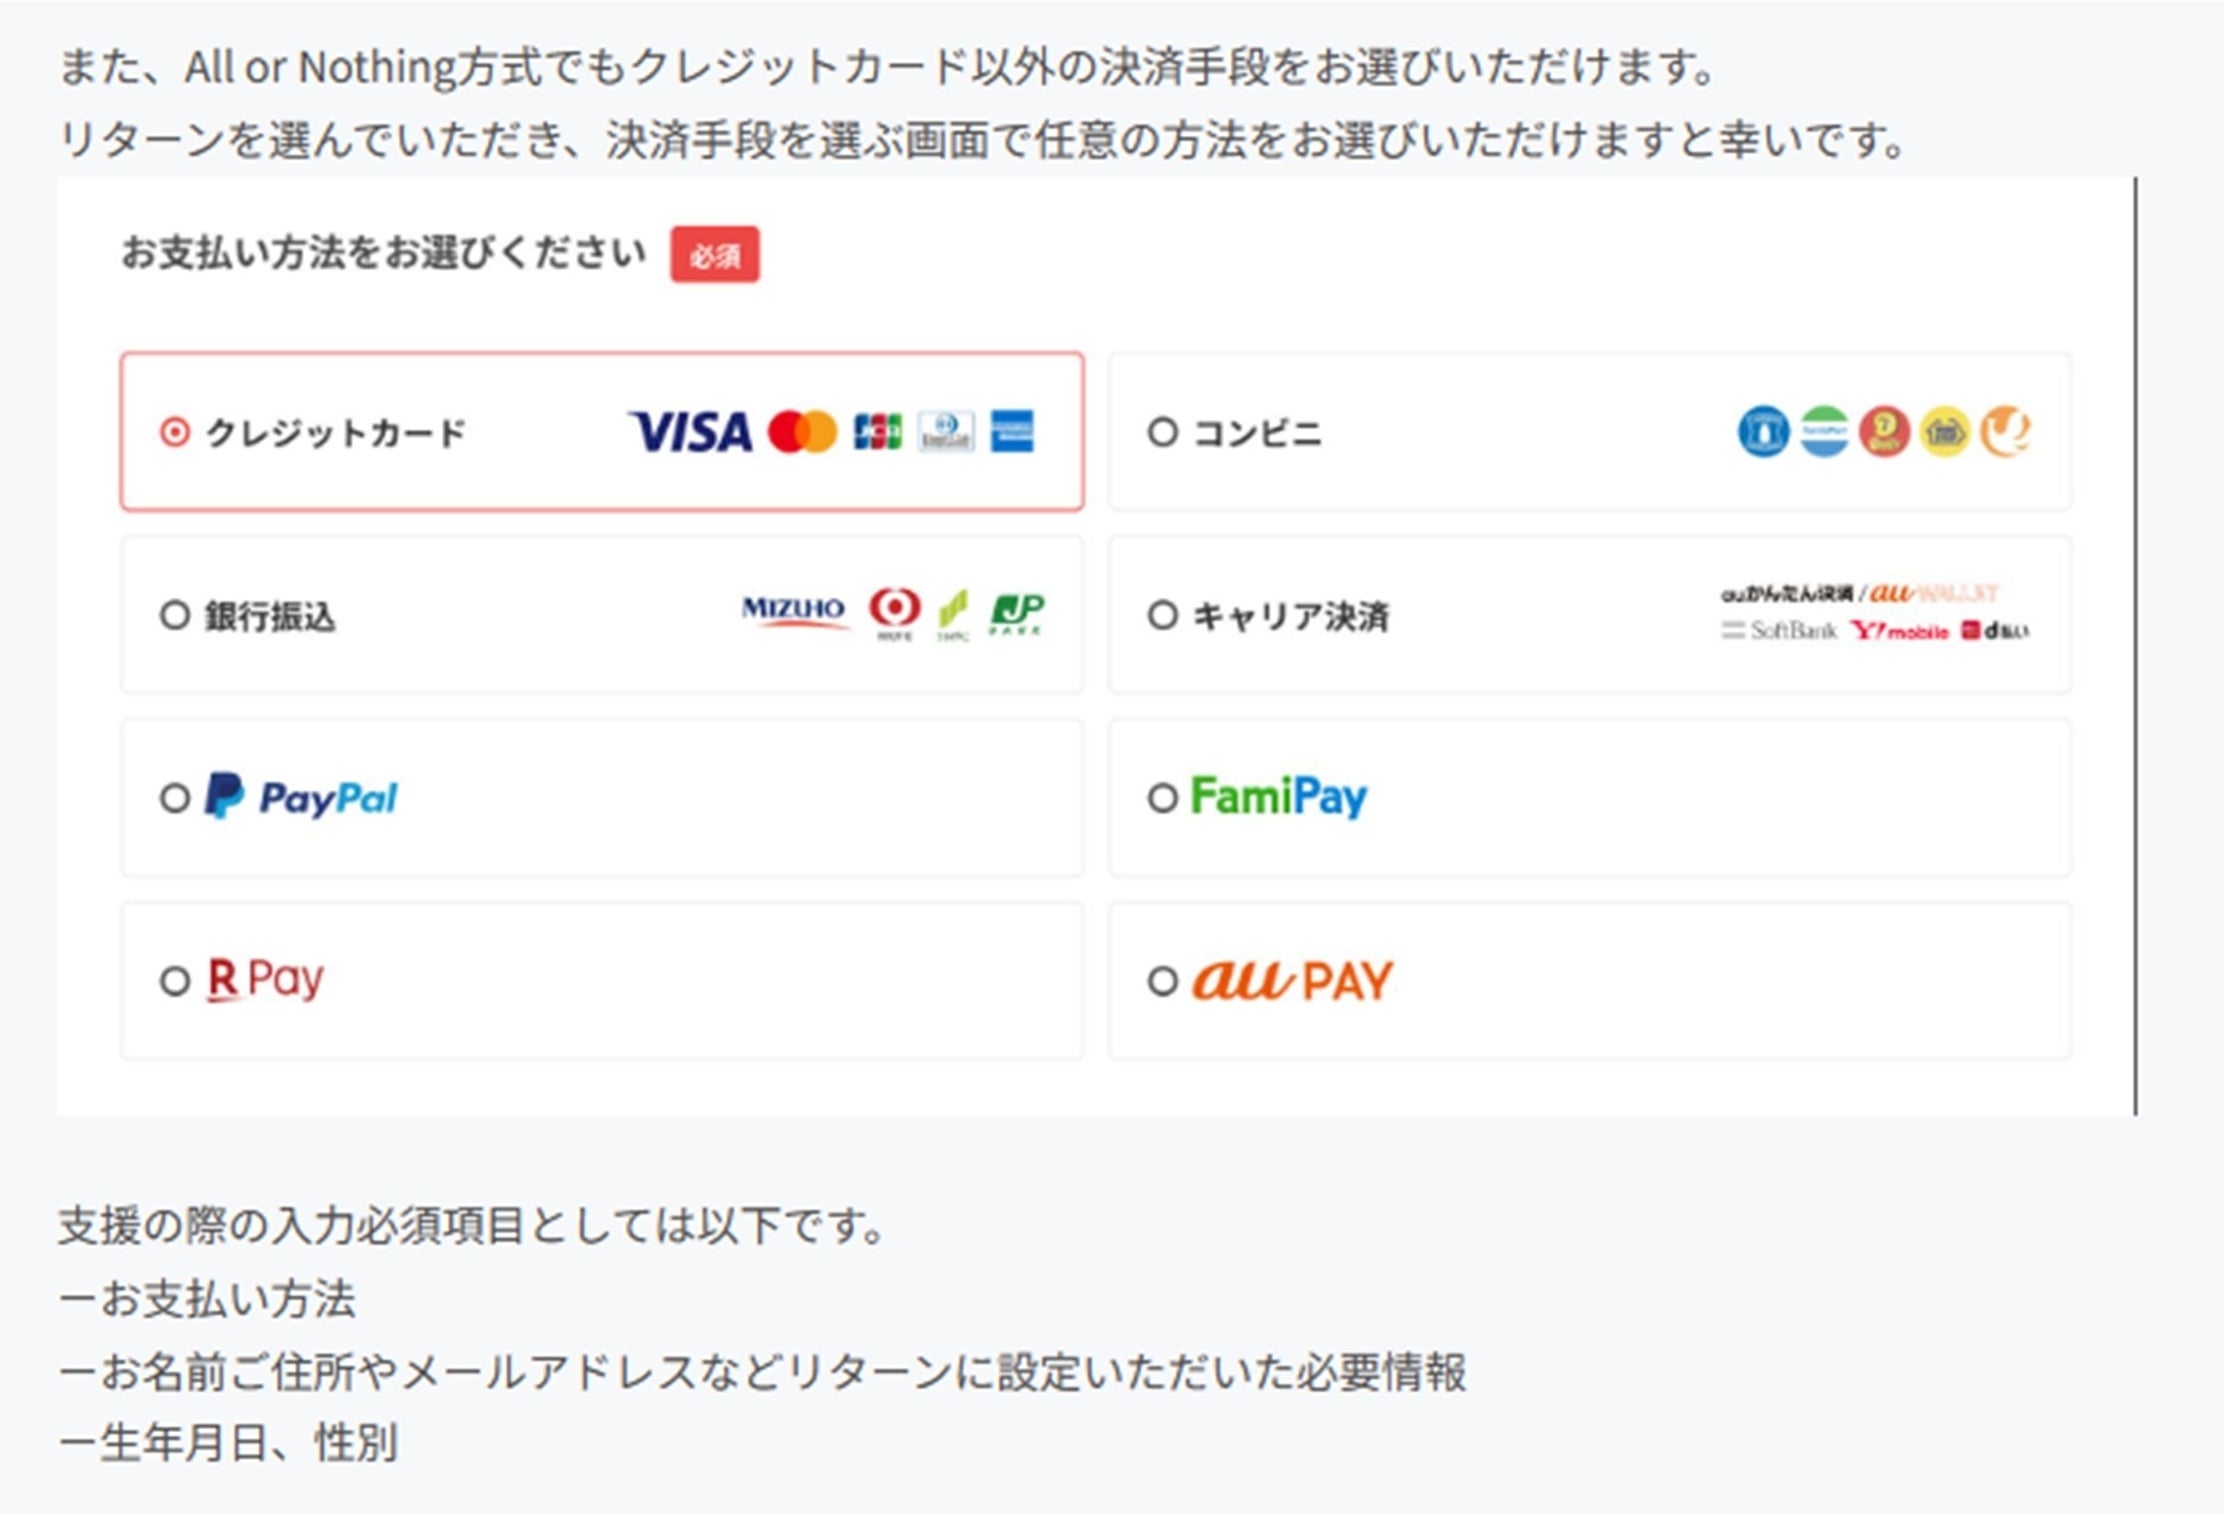2224x1514 pixels.
Task: Click the FamiPay logo
Action: tap(1278, 797)
